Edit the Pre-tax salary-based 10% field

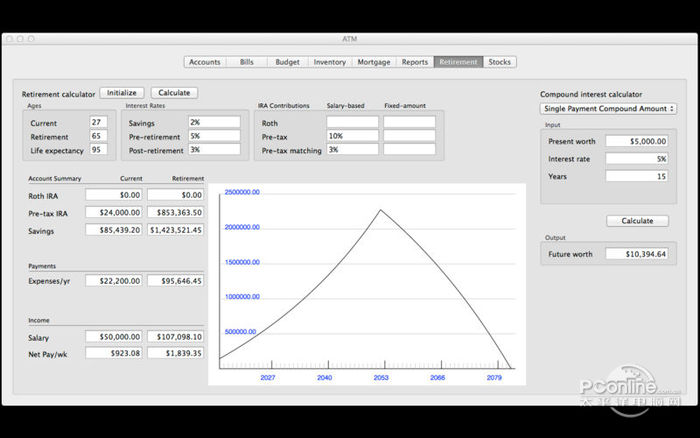[352, 136]
